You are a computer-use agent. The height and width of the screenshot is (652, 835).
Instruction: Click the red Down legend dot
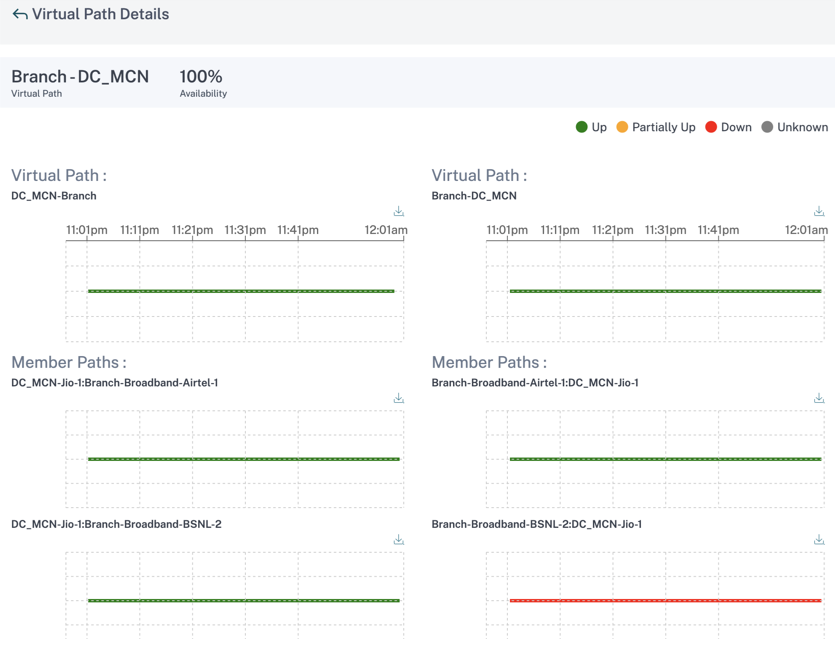(x=711, y=127)
